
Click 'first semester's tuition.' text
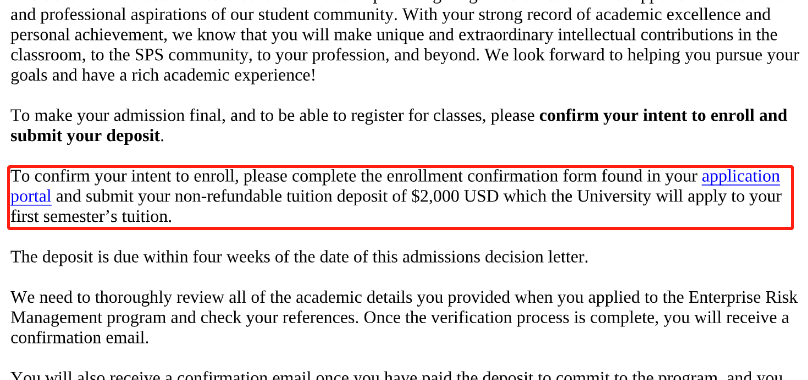pos(91,217)
